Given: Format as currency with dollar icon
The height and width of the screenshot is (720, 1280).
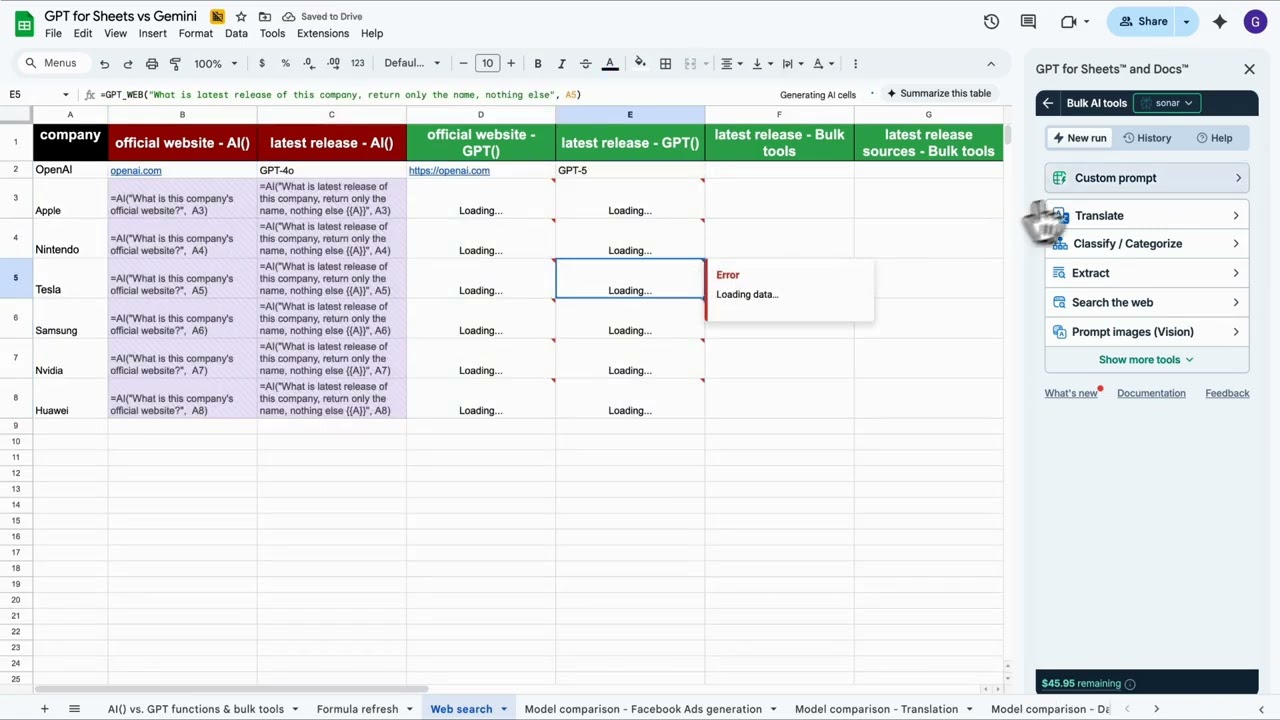Looking at the screenshot, I should coord(262,64).
